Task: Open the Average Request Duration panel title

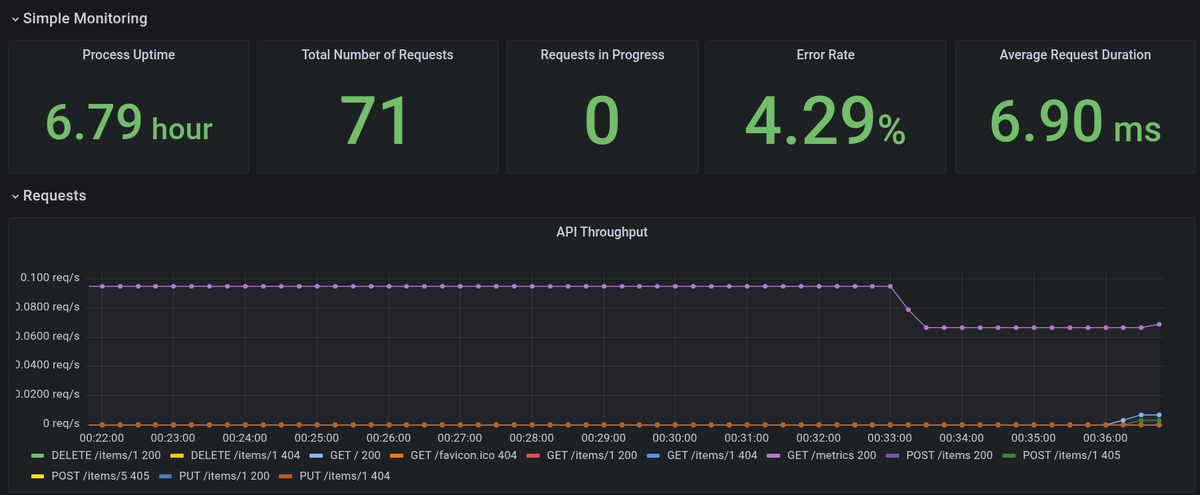Action: pos(1075,55)
